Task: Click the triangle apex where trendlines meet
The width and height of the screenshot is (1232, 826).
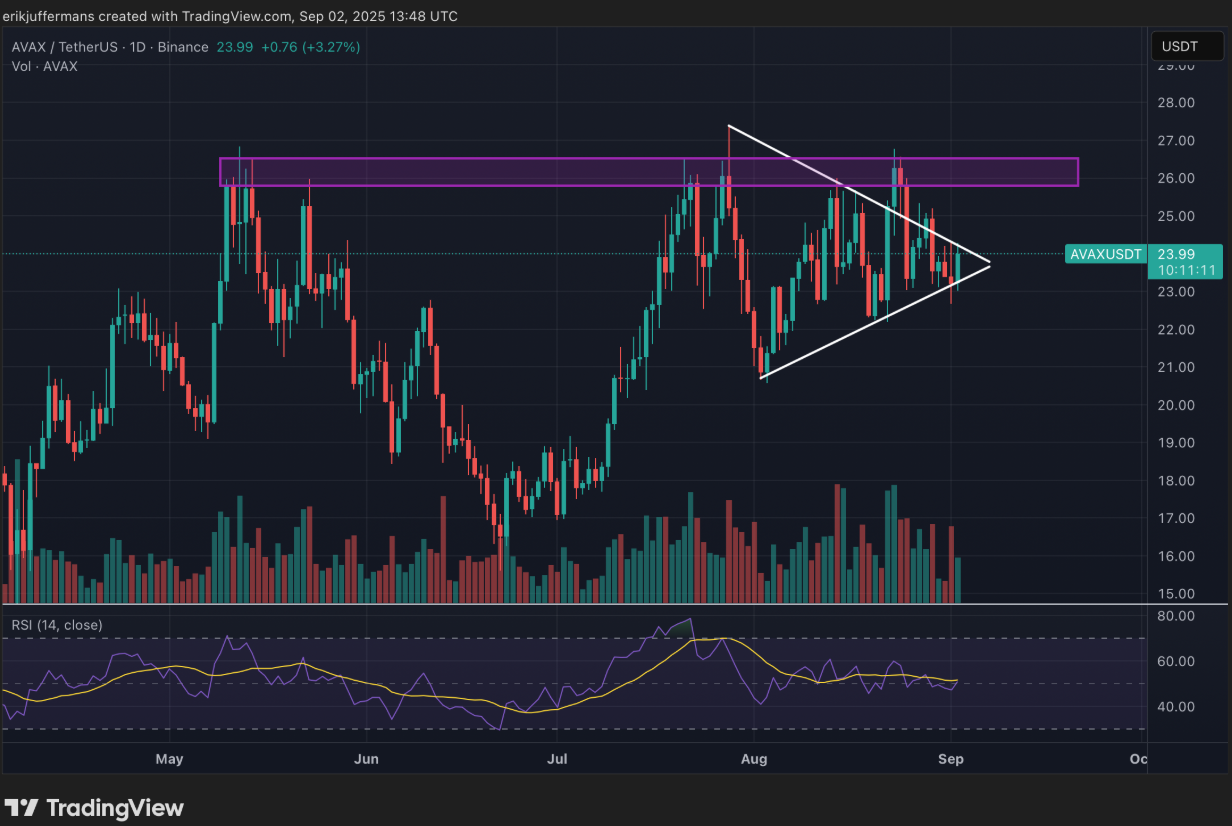Action: click(989, 263)
